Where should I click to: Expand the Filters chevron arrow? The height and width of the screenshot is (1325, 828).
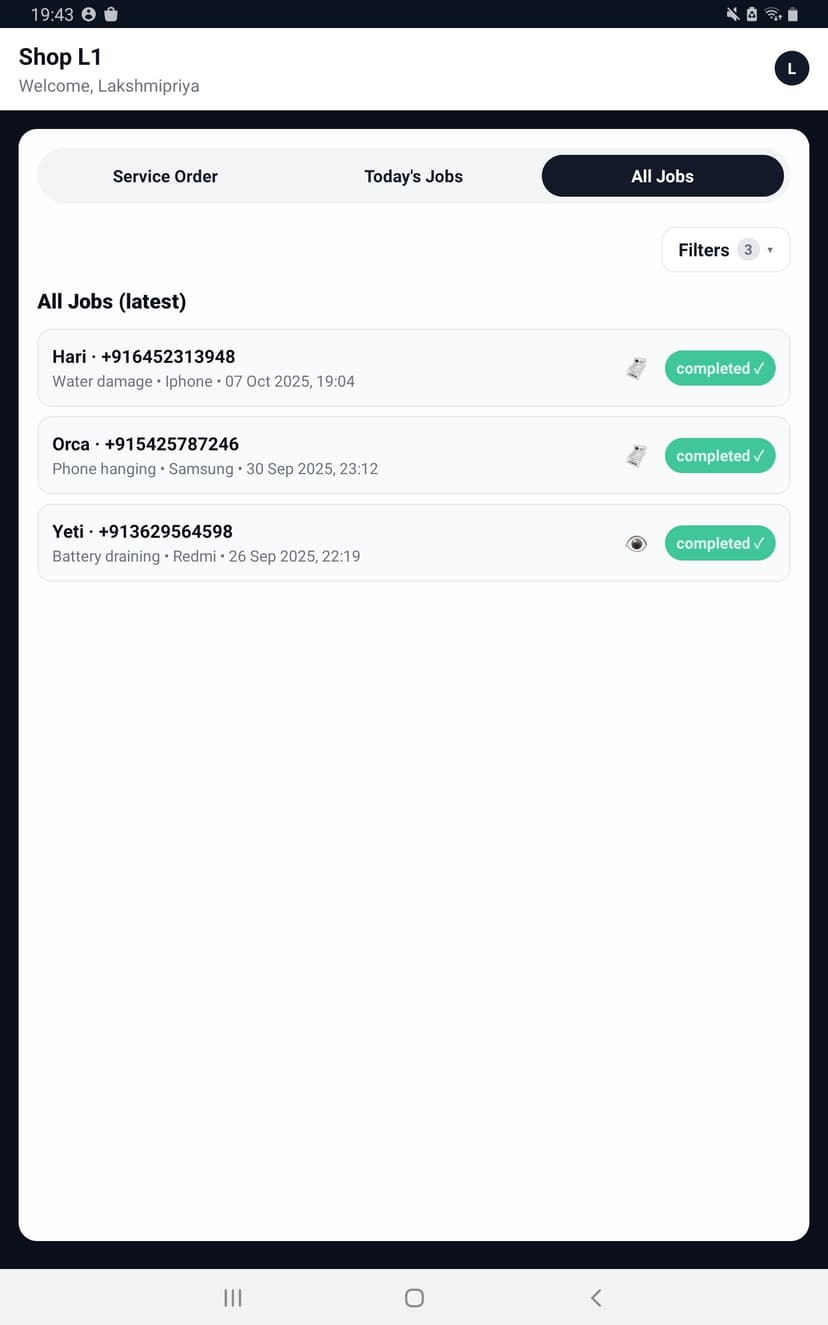coord(771,249)
